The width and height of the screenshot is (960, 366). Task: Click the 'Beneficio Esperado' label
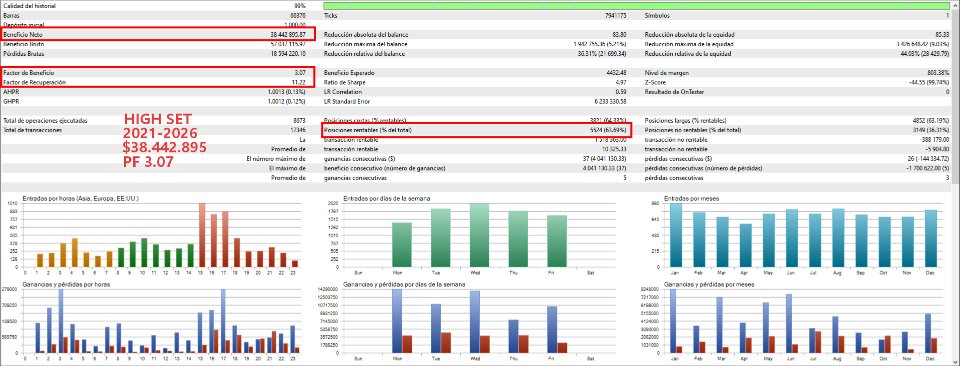tap(350, 73)
